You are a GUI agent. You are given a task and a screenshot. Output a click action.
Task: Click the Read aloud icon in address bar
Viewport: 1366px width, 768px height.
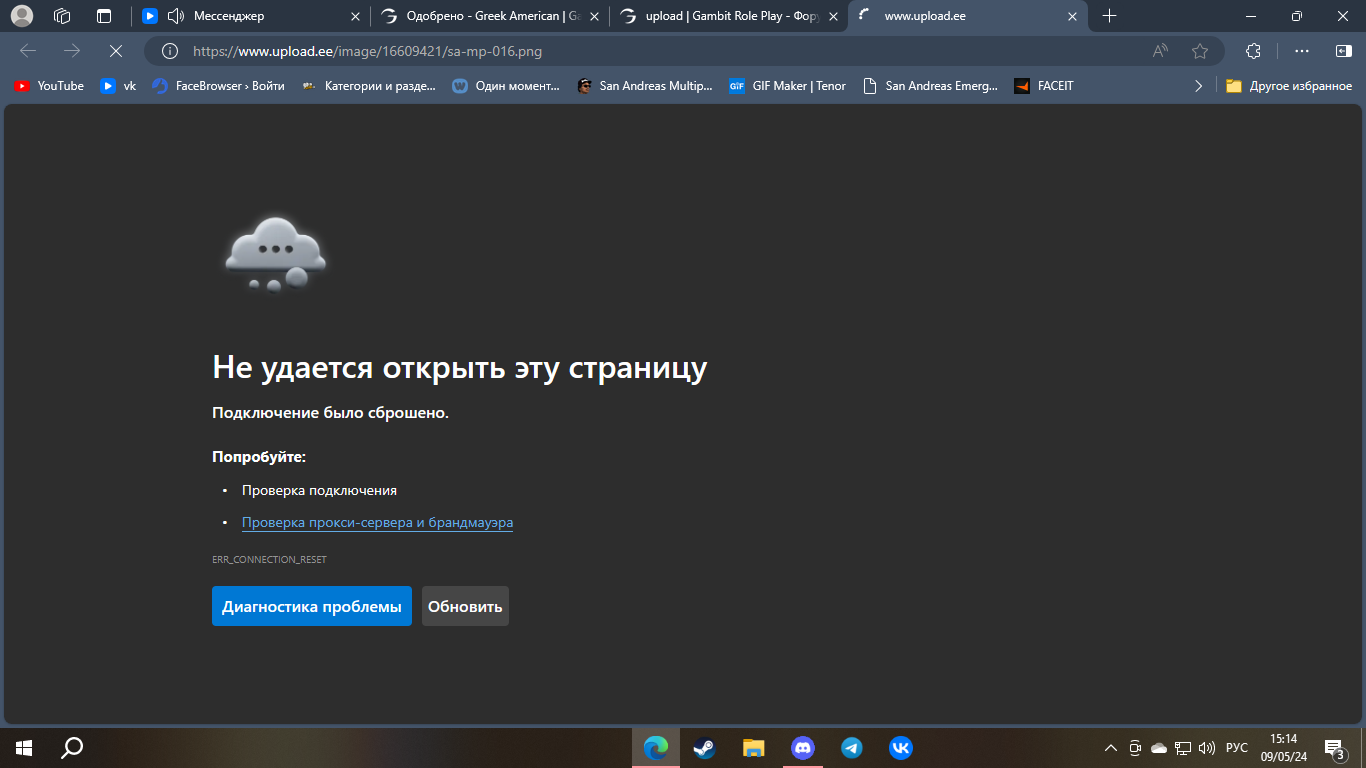click(1160, 51)
